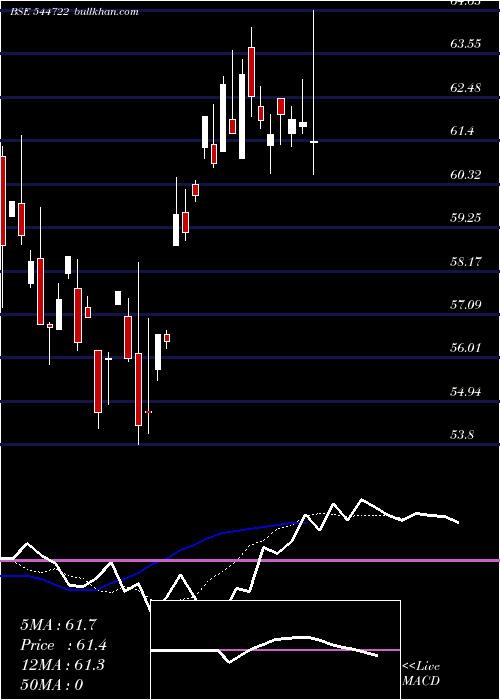Click the 60.32 price axis label
Image resolution: width=500 pixels, height=700 pixels.
466,175
